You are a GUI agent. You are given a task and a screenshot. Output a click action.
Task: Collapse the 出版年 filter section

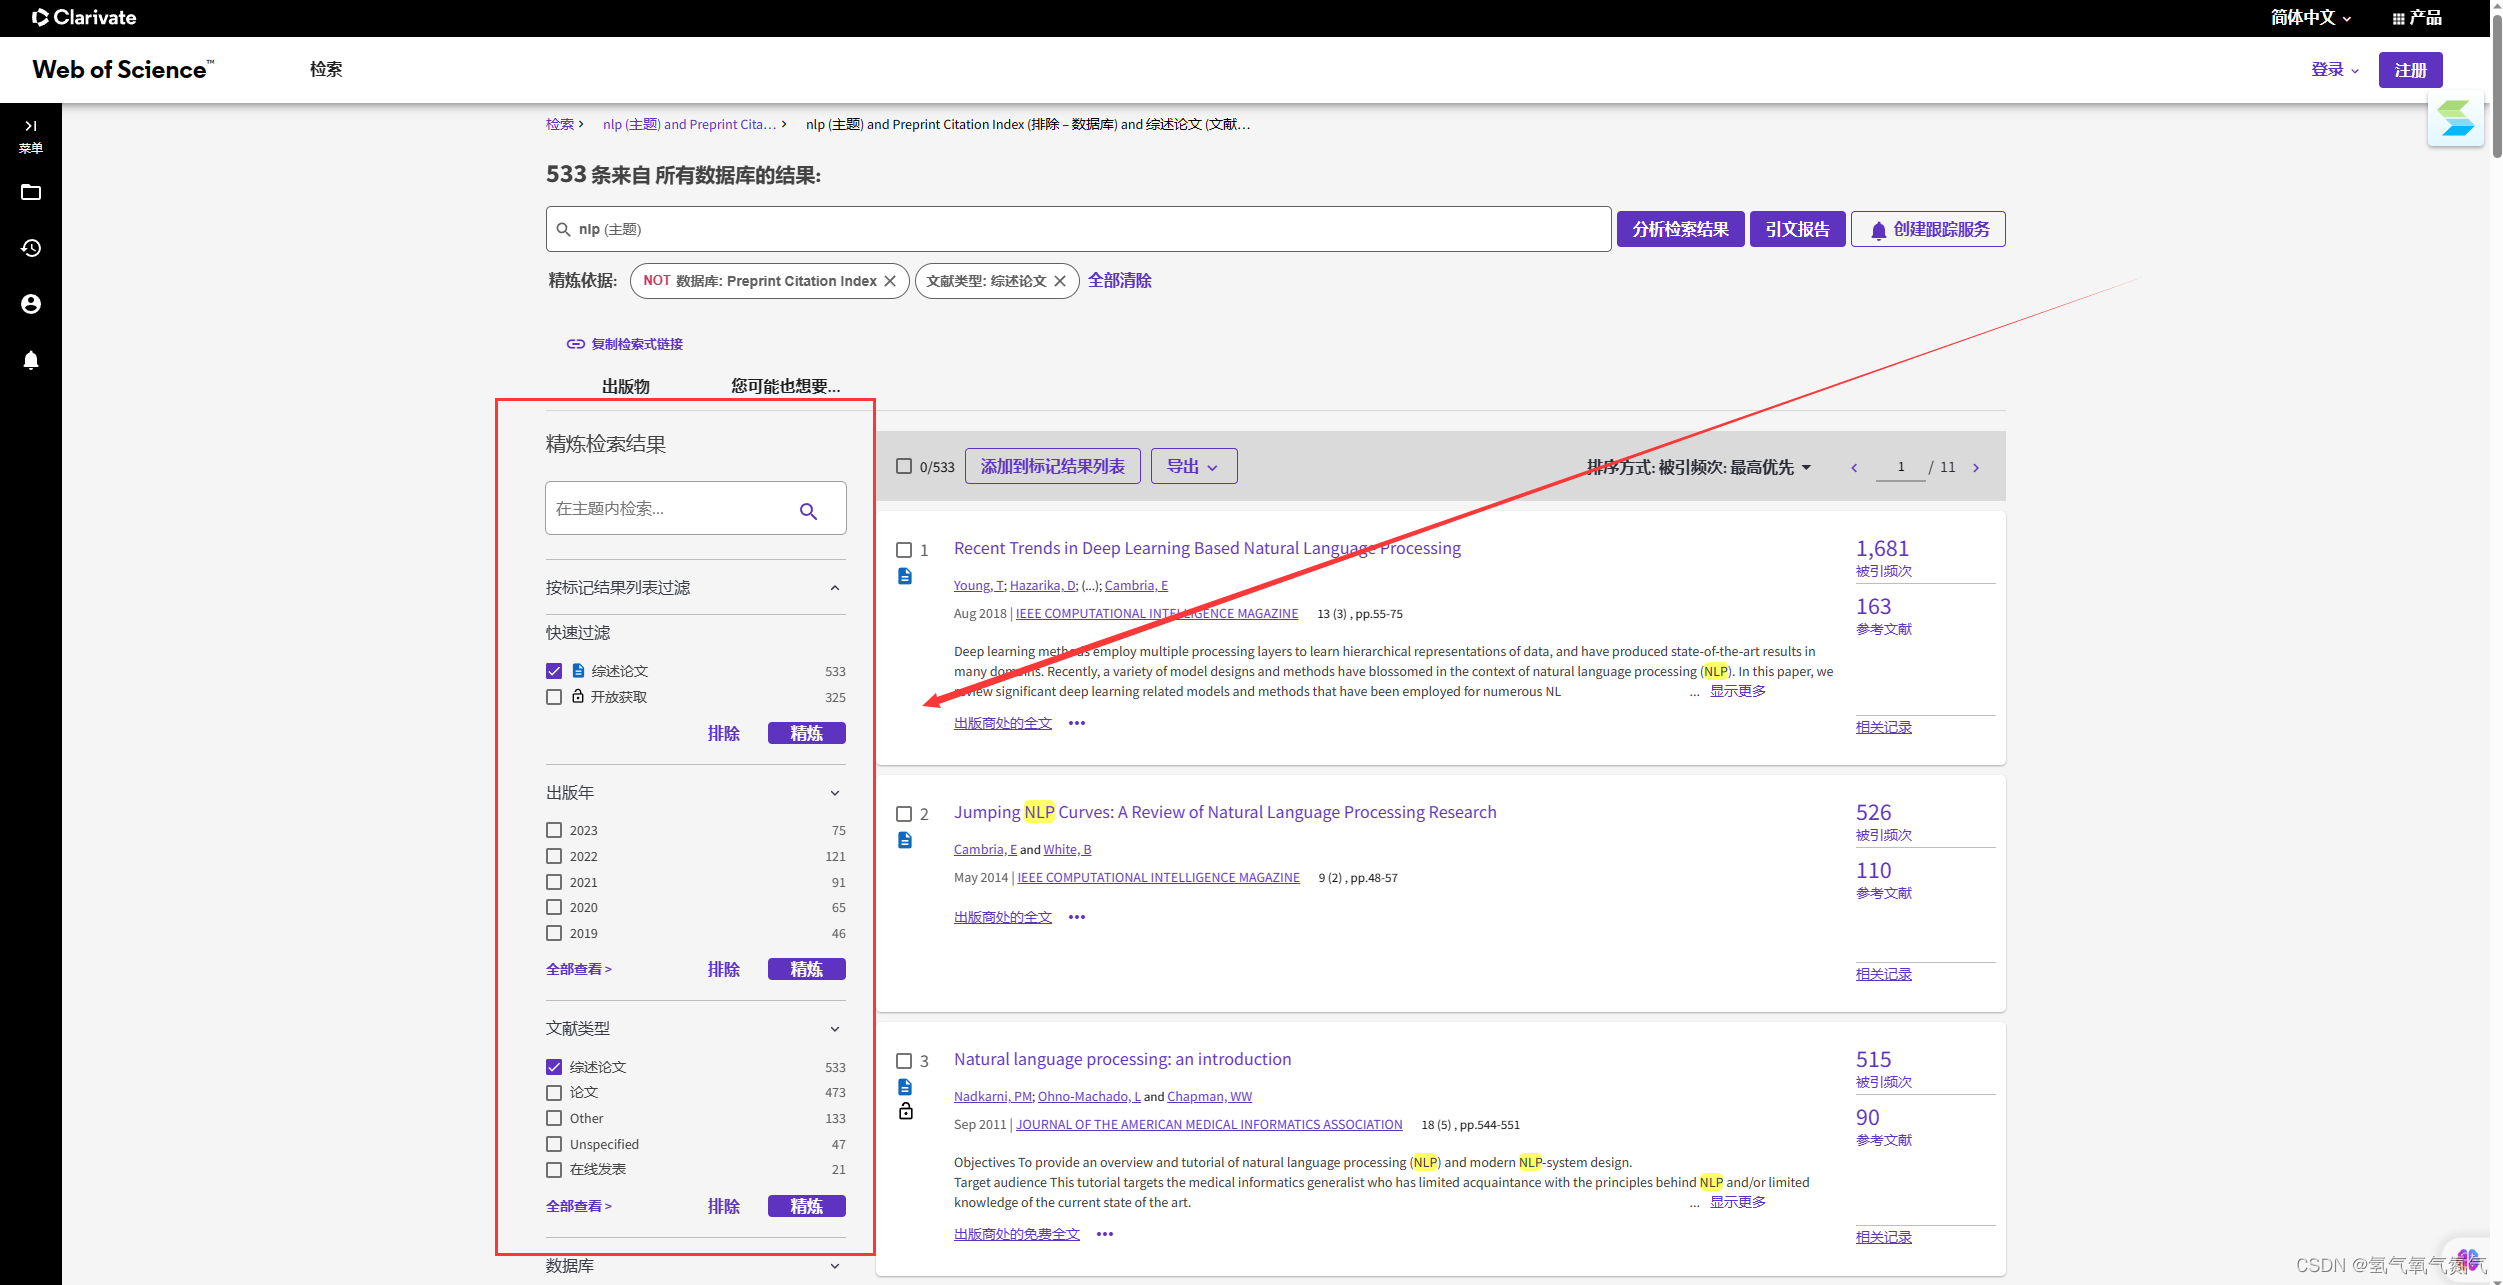tap(835, 793)
